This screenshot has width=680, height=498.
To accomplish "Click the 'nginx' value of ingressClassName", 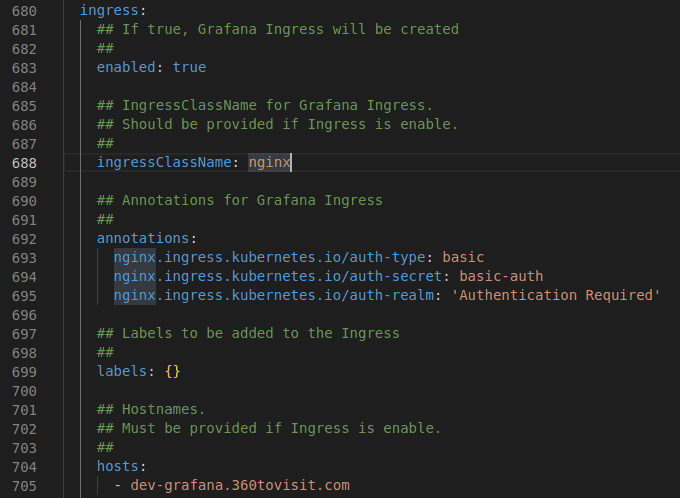I will click(x=269, y=162).
